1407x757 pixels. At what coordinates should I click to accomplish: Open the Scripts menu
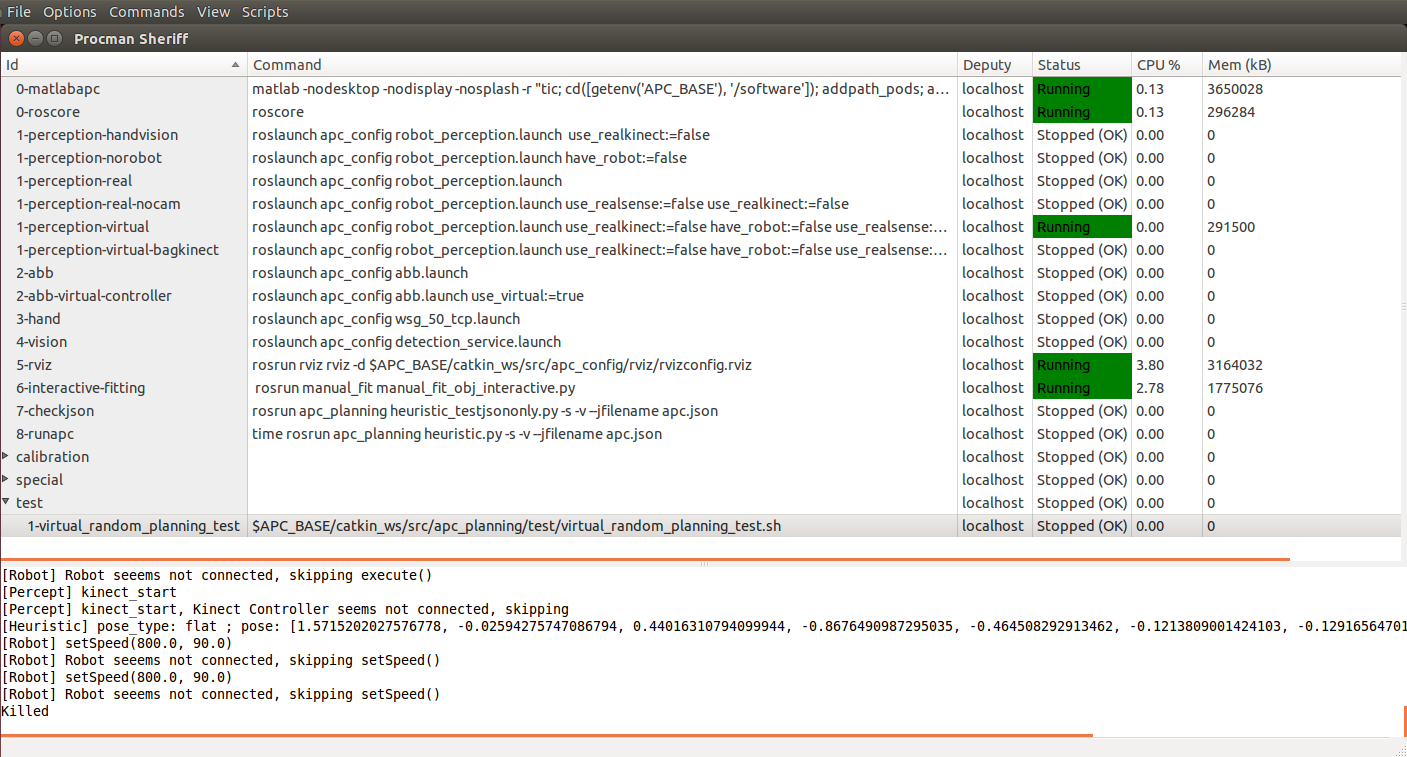[265, 12]
